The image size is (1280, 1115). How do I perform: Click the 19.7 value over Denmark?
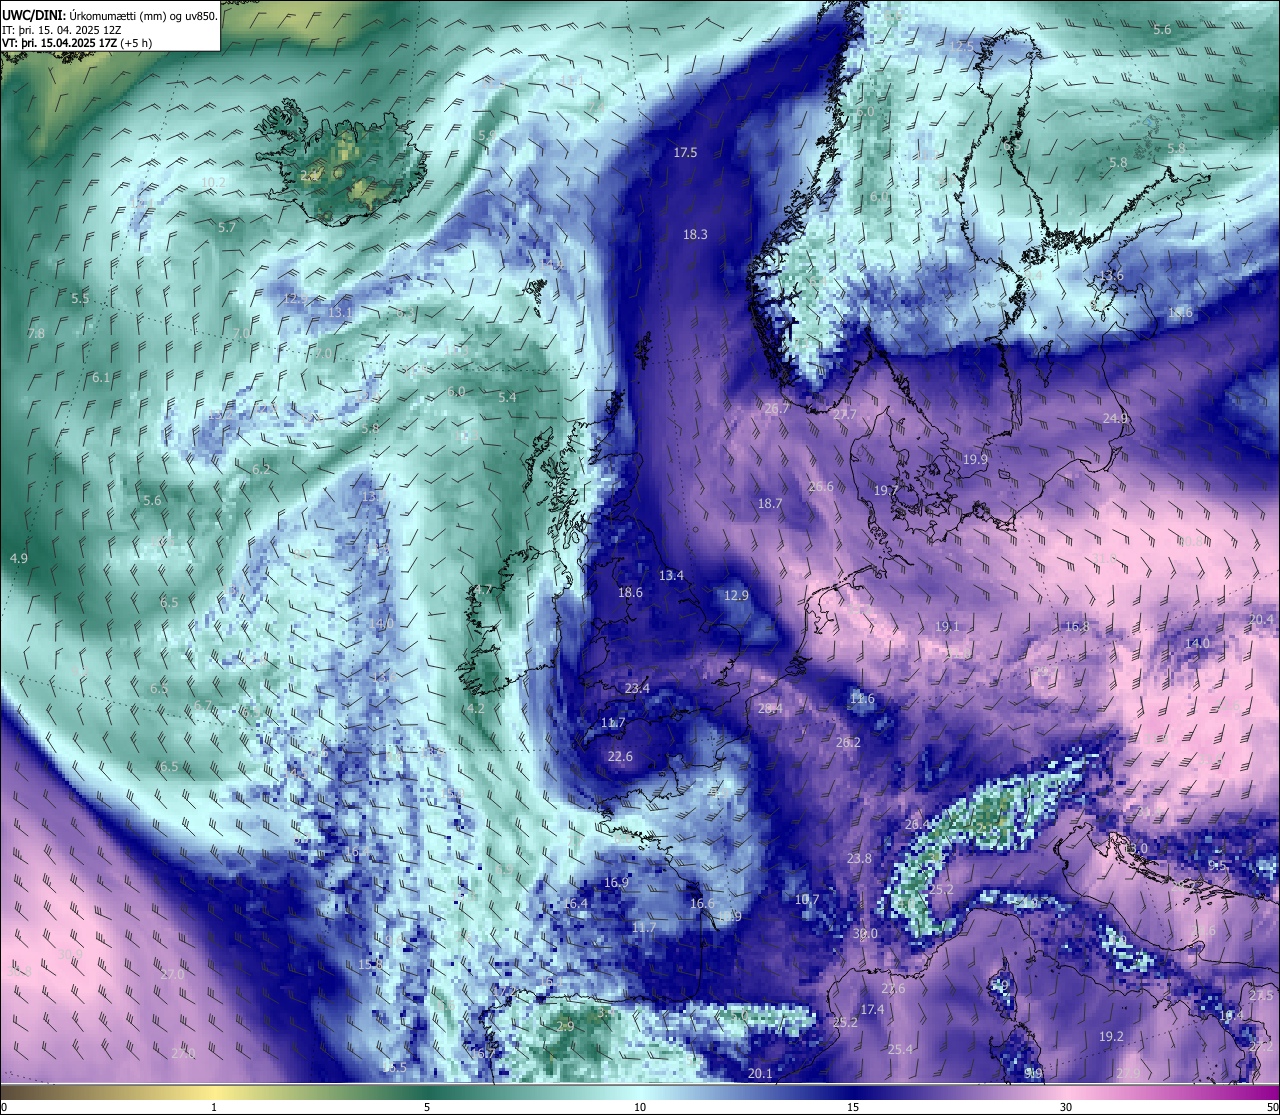coord(886,490)
